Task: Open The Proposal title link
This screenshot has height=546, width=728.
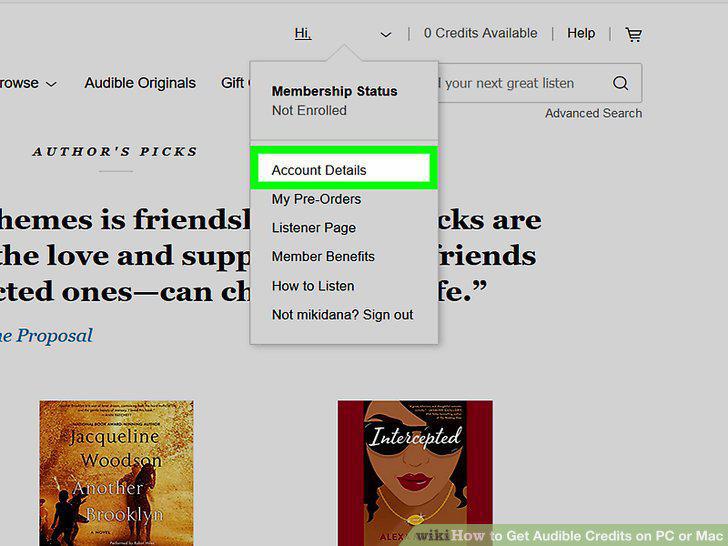Action: pos(46,336)
